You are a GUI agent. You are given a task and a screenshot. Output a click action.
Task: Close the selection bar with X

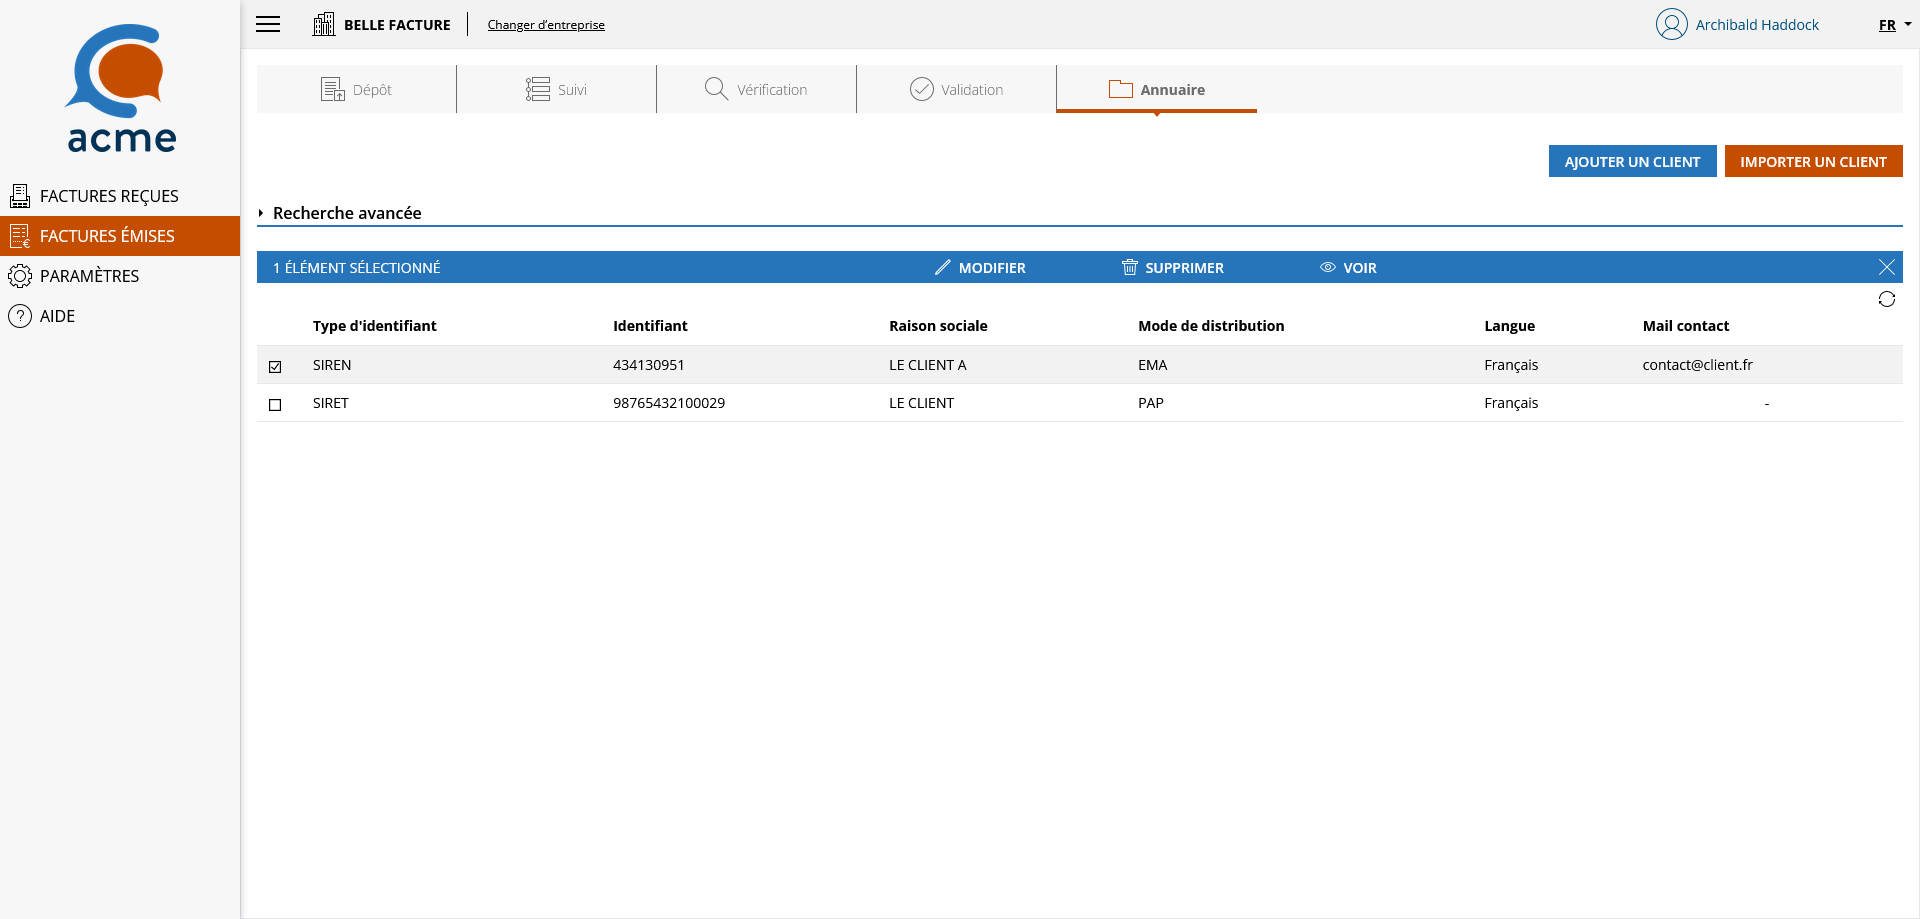(x=1886, y=267)
